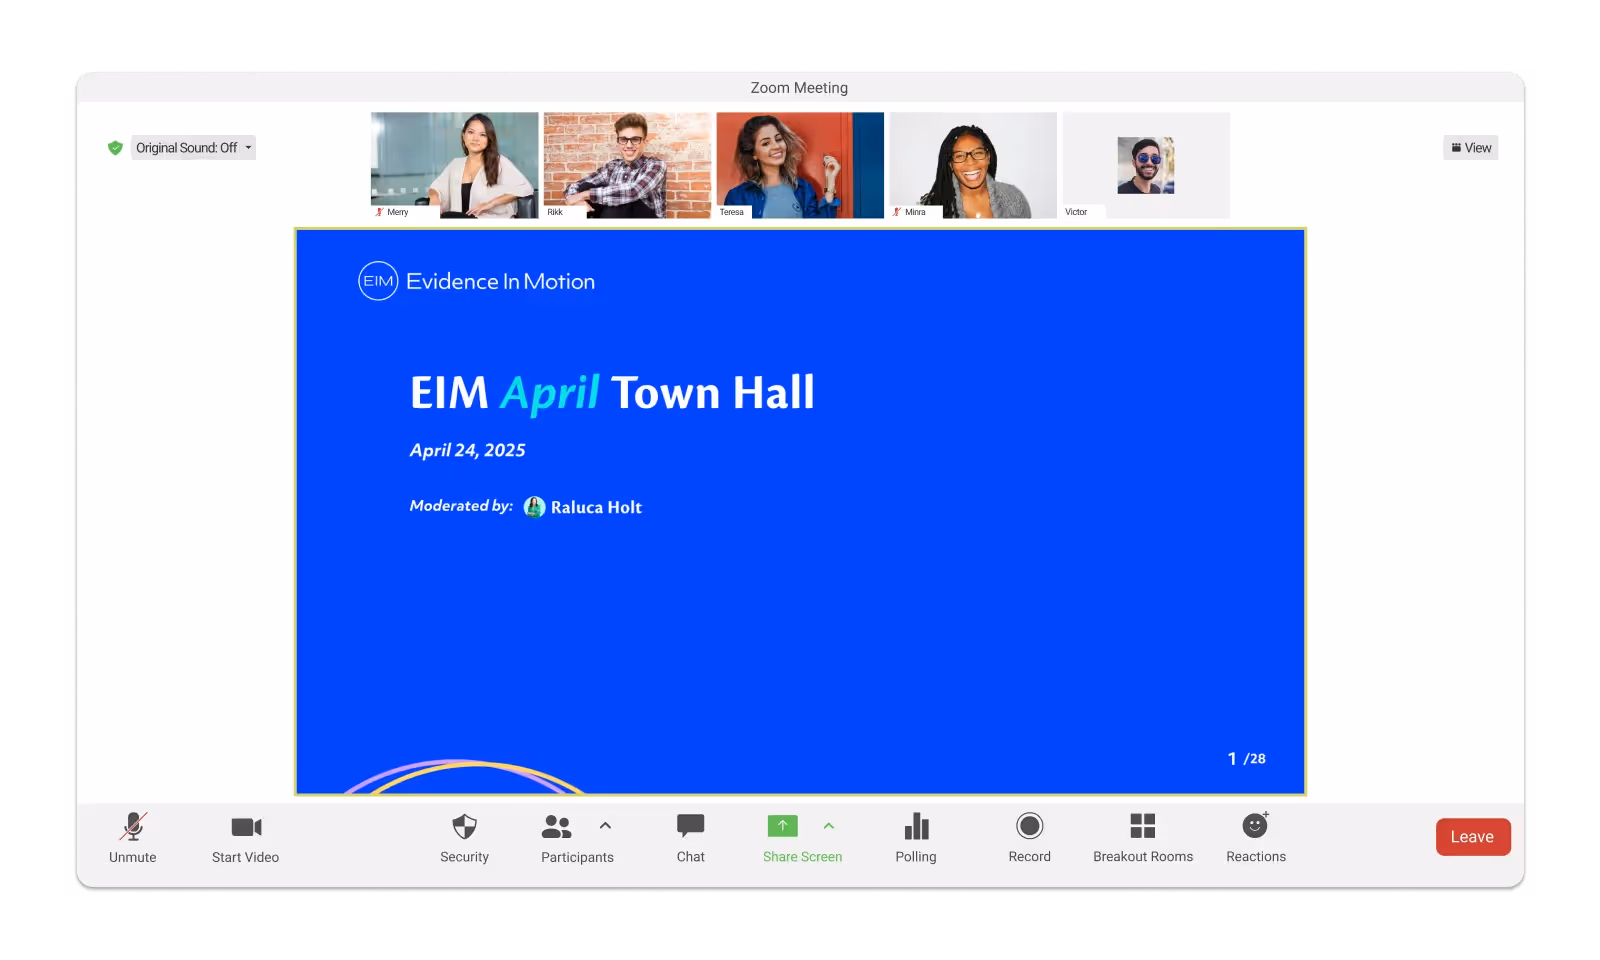Viewport: 1600px width, 960px height.
Task: Click the "Moderated by:" label
Action: [461, 506]
